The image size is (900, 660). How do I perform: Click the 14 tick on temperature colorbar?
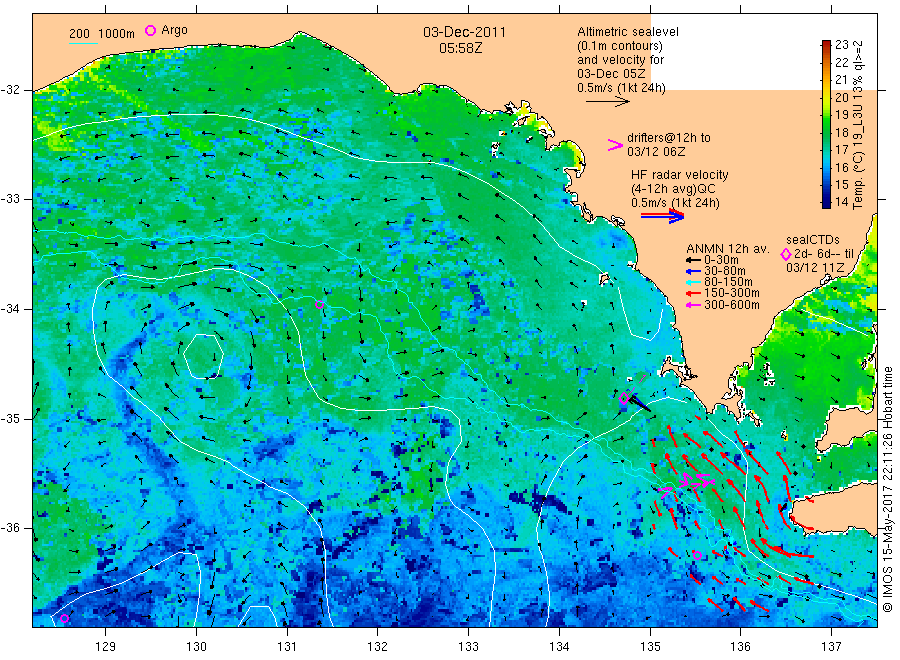[x=841, y=202]
